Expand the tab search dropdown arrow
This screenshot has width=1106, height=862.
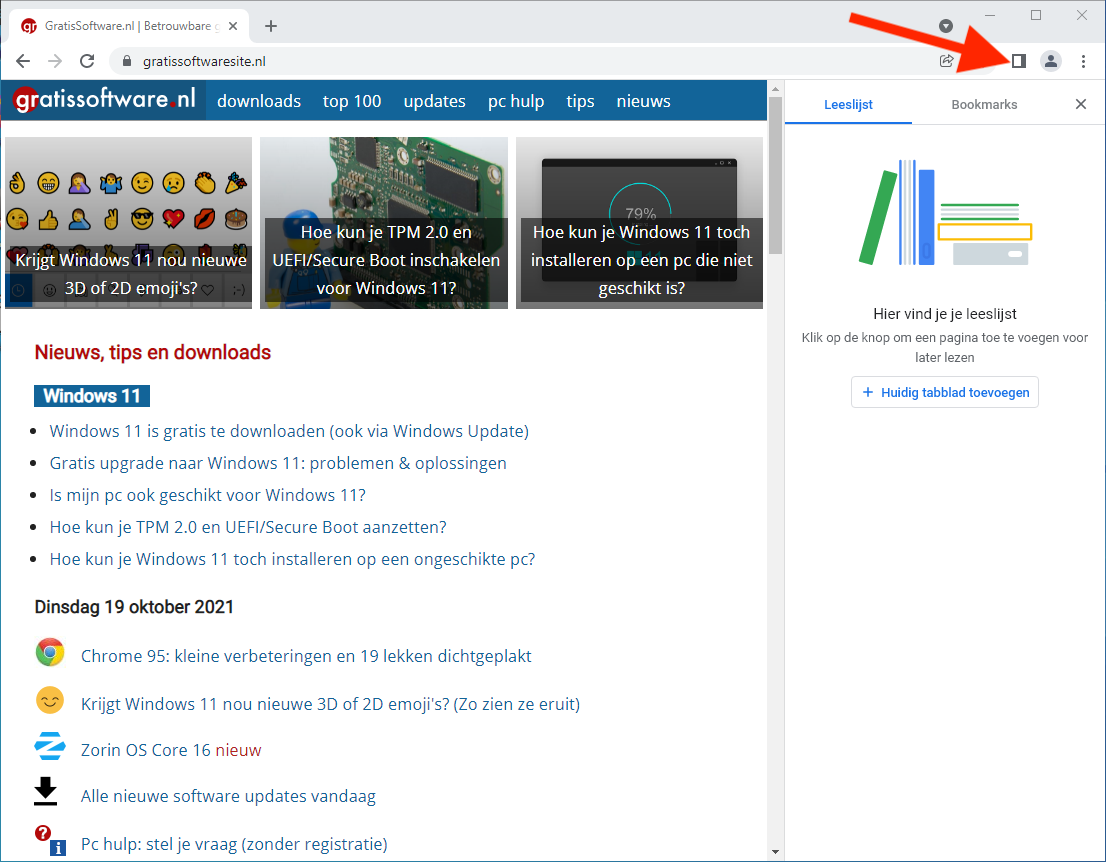[x=946, y=26]
